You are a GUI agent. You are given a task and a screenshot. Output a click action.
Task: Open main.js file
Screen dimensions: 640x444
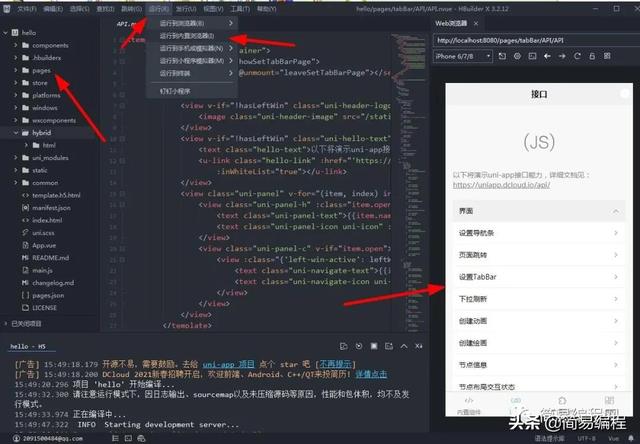click(x=42, y=270)
